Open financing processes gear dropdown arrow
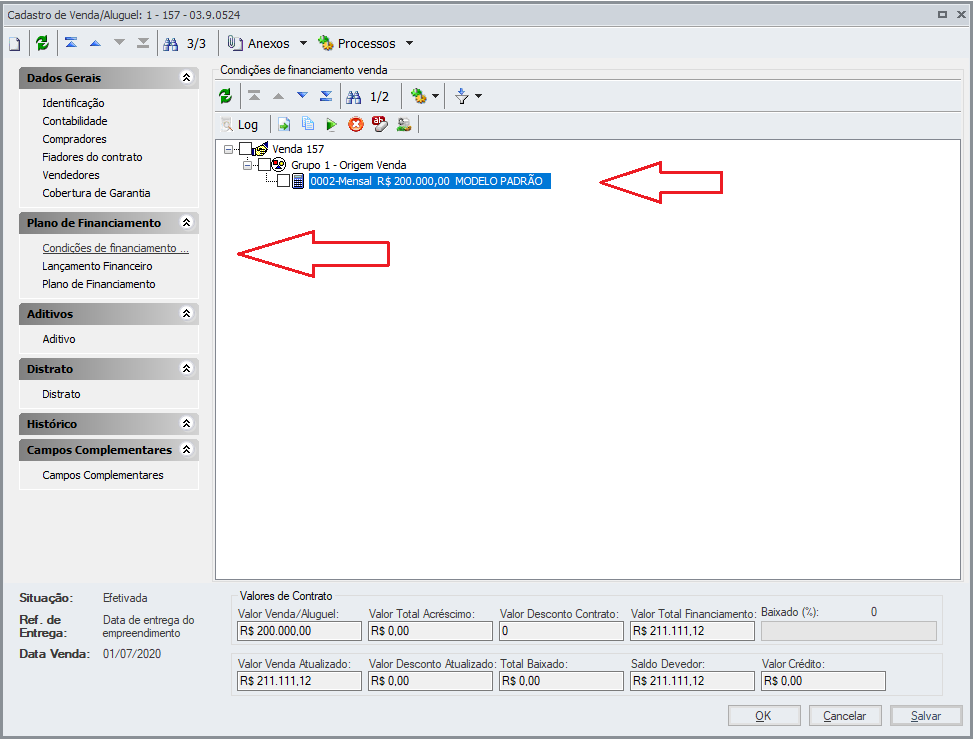973x739 pixels. click(x=436, y=96)
